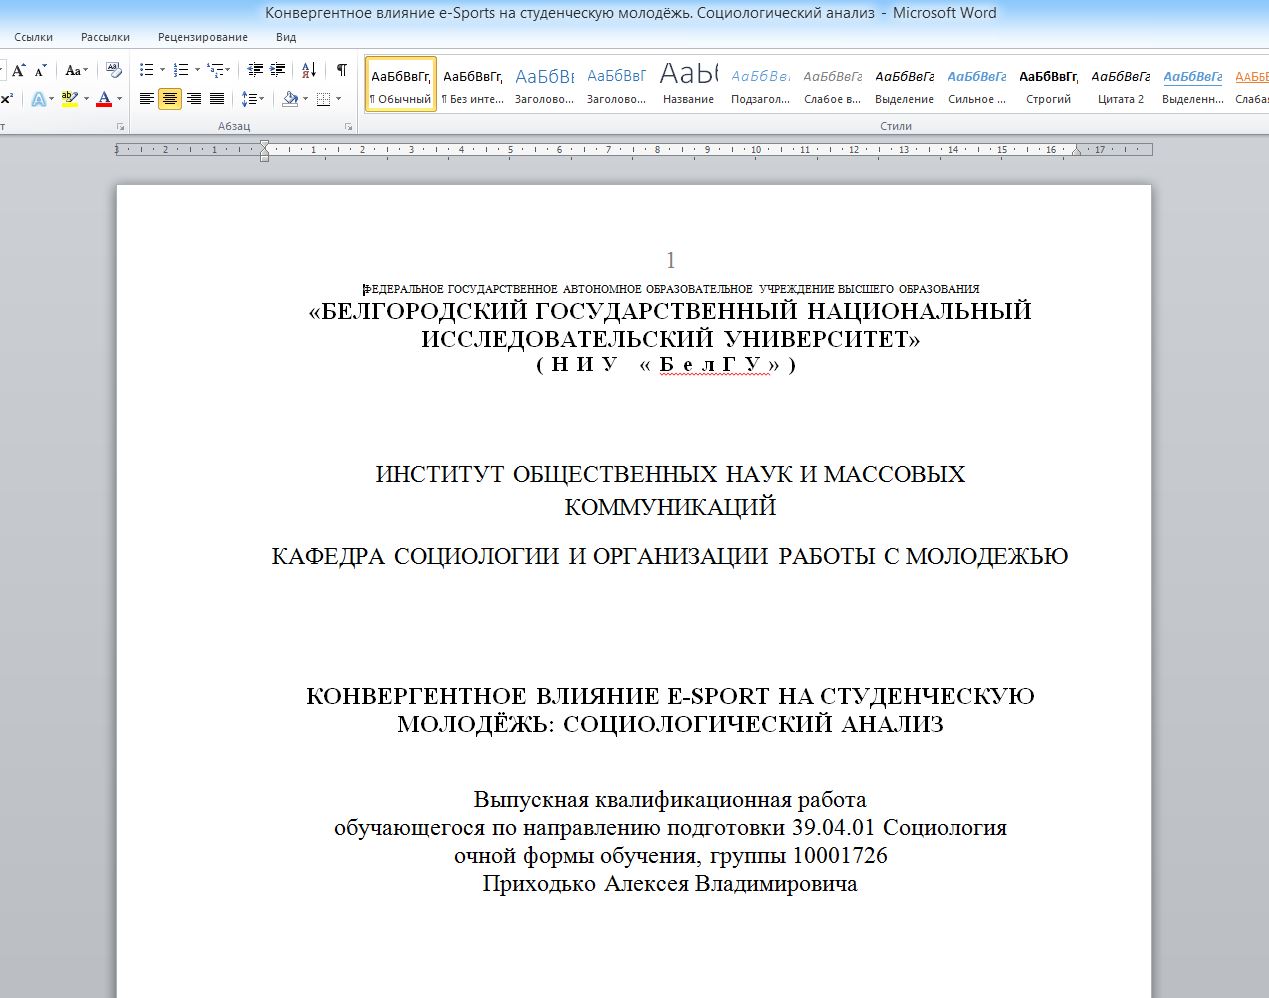Screen dimensions: 1269x998
Task: Apply the Название style
Action: 689,84
